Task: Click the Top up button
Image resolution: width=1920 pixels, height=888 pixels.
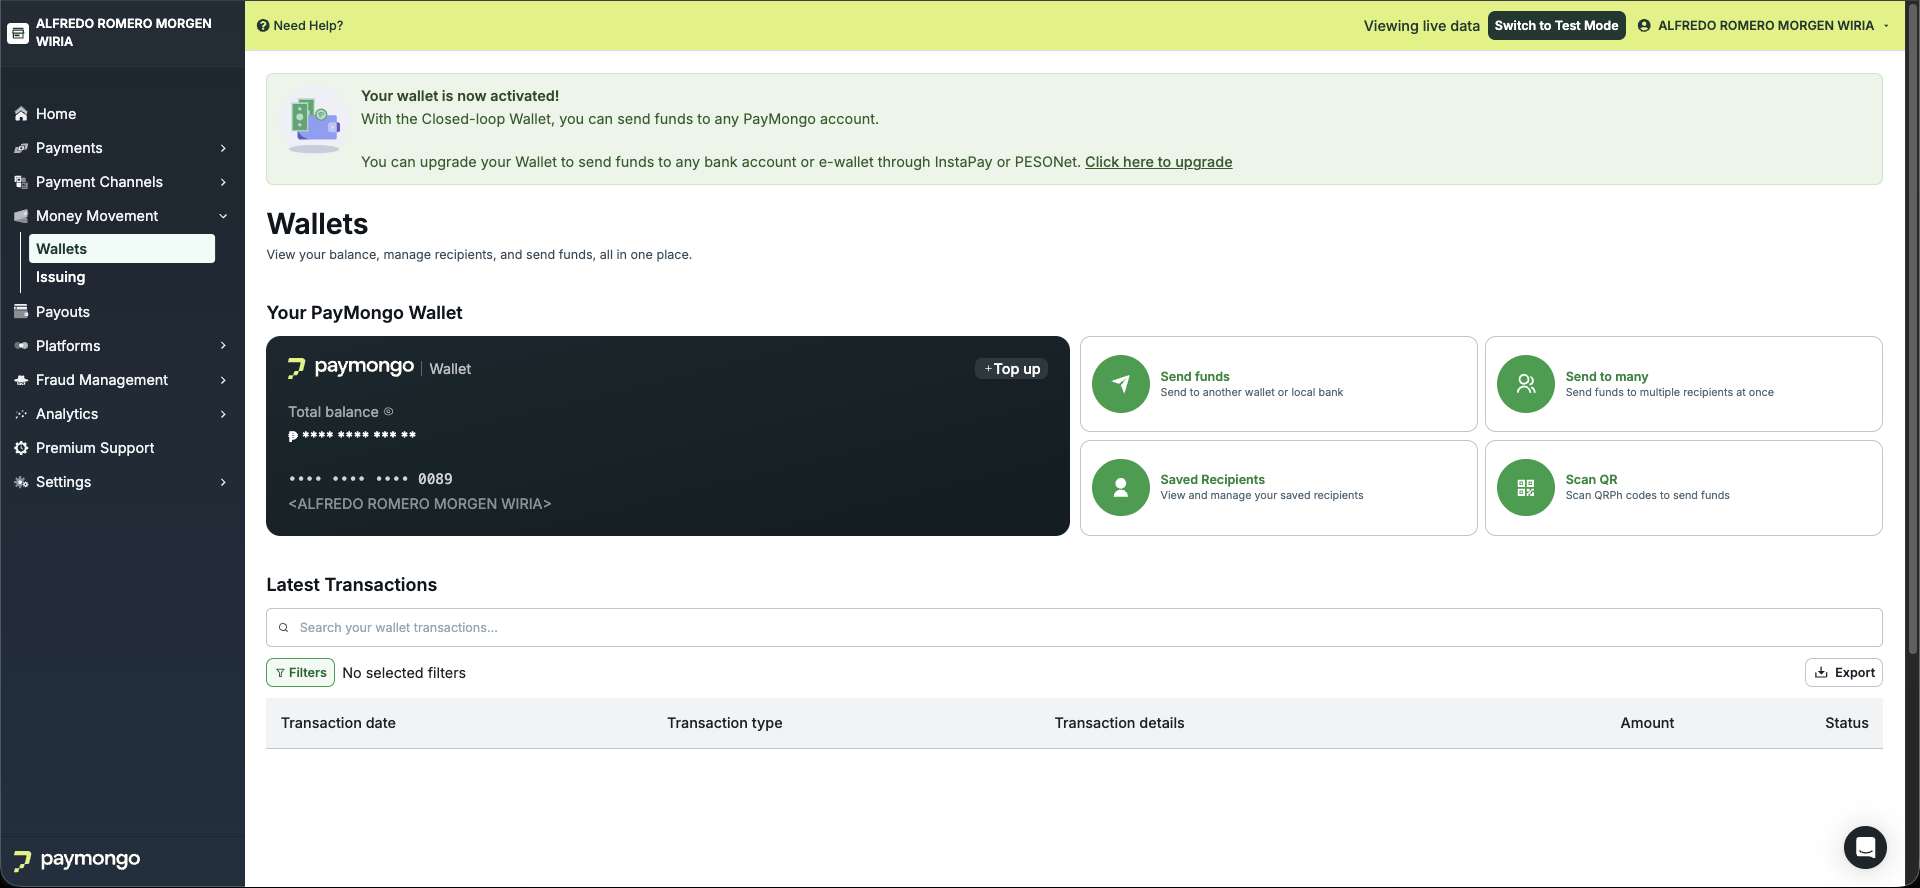Action: (1011, 369)
